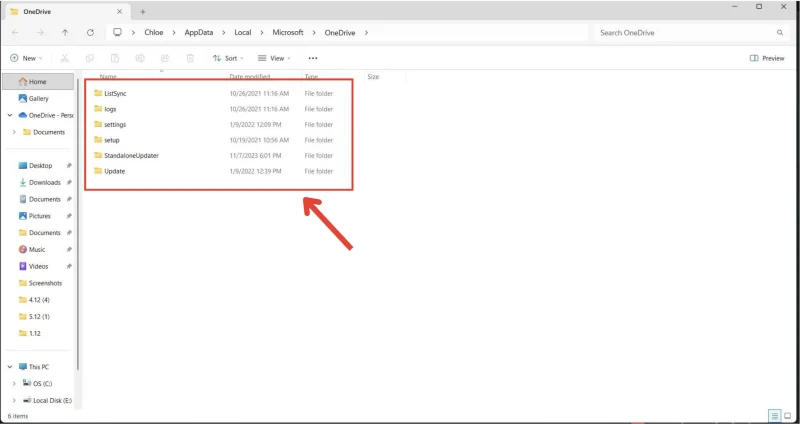
Task: Select OneDrive - Personal in sidebar
Action: [46, 115]
